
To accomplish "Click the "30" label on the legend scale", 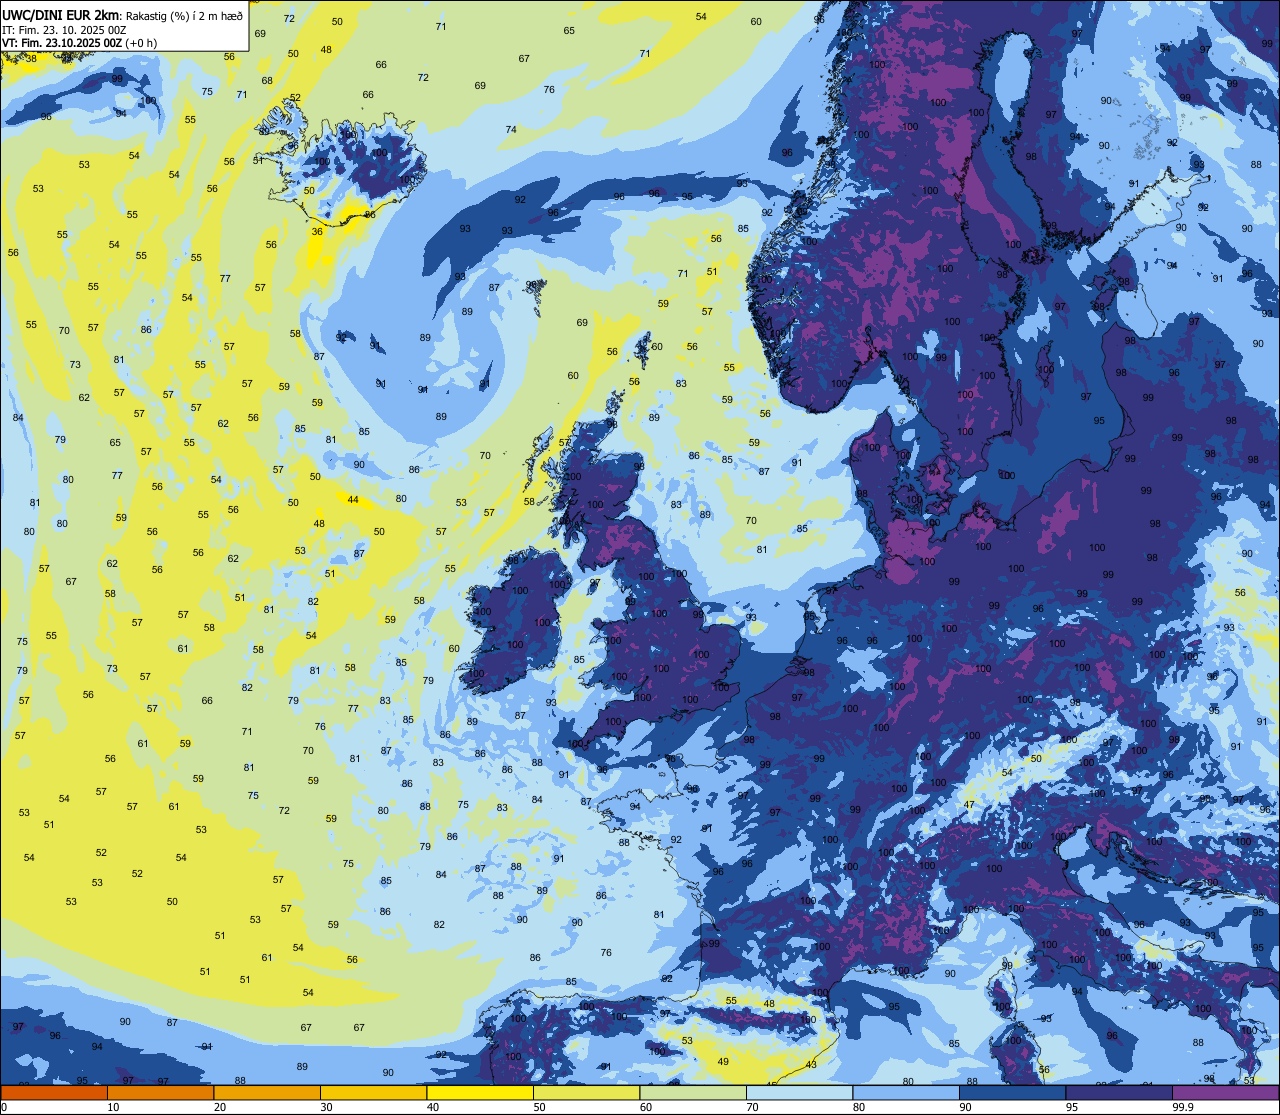I will (326, 1107).
